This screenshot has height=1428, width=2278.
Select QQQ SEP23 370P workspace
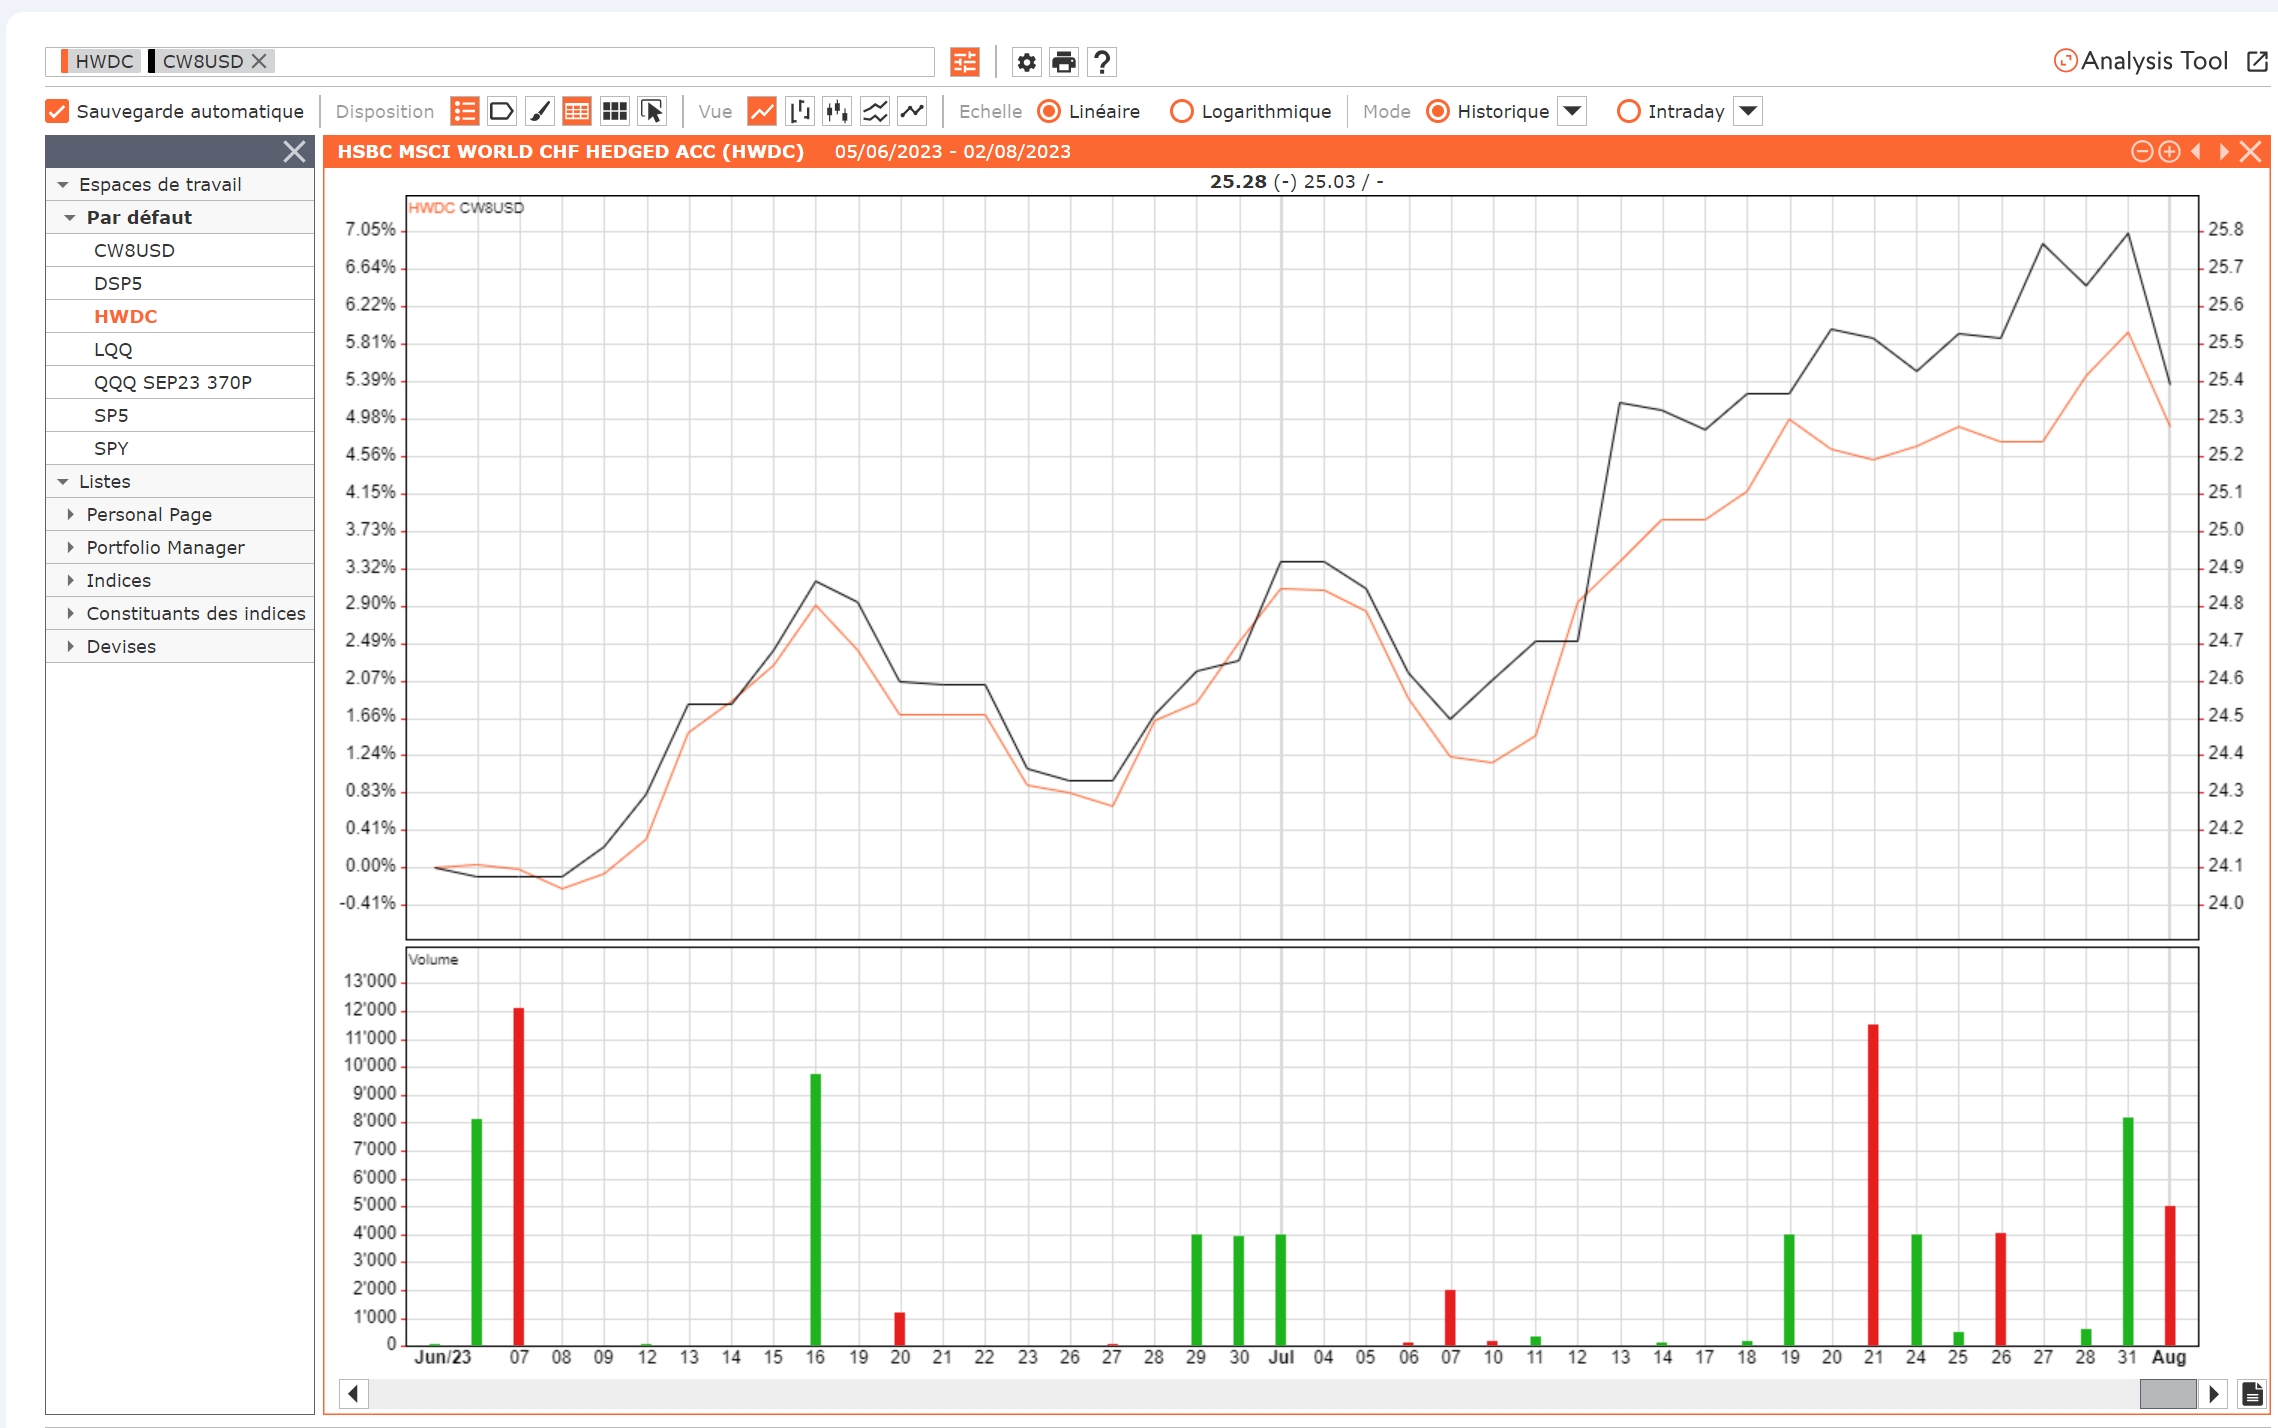coord(172,383)
